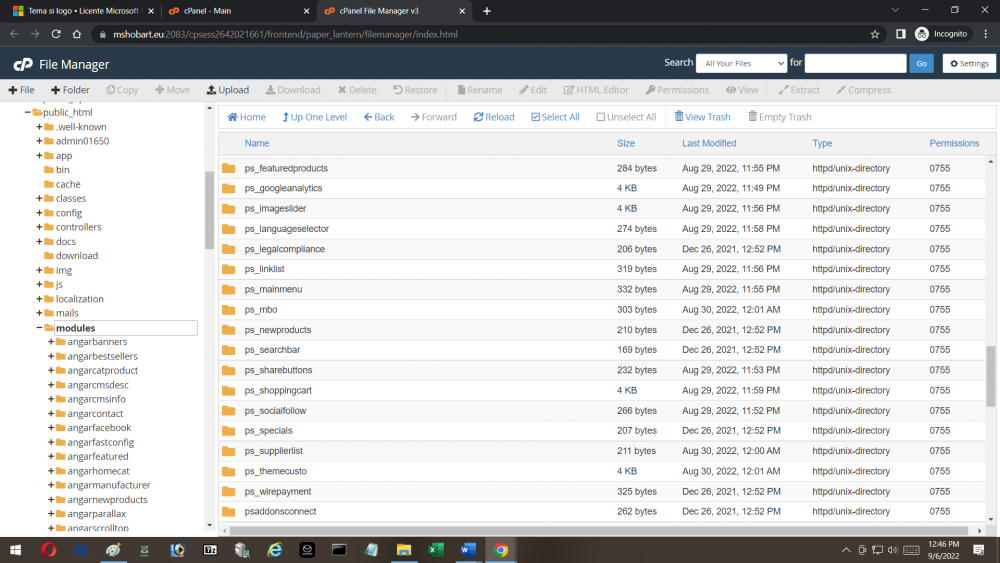Open the Permissions tool
1000x563 pixels.
click(677, 90)
